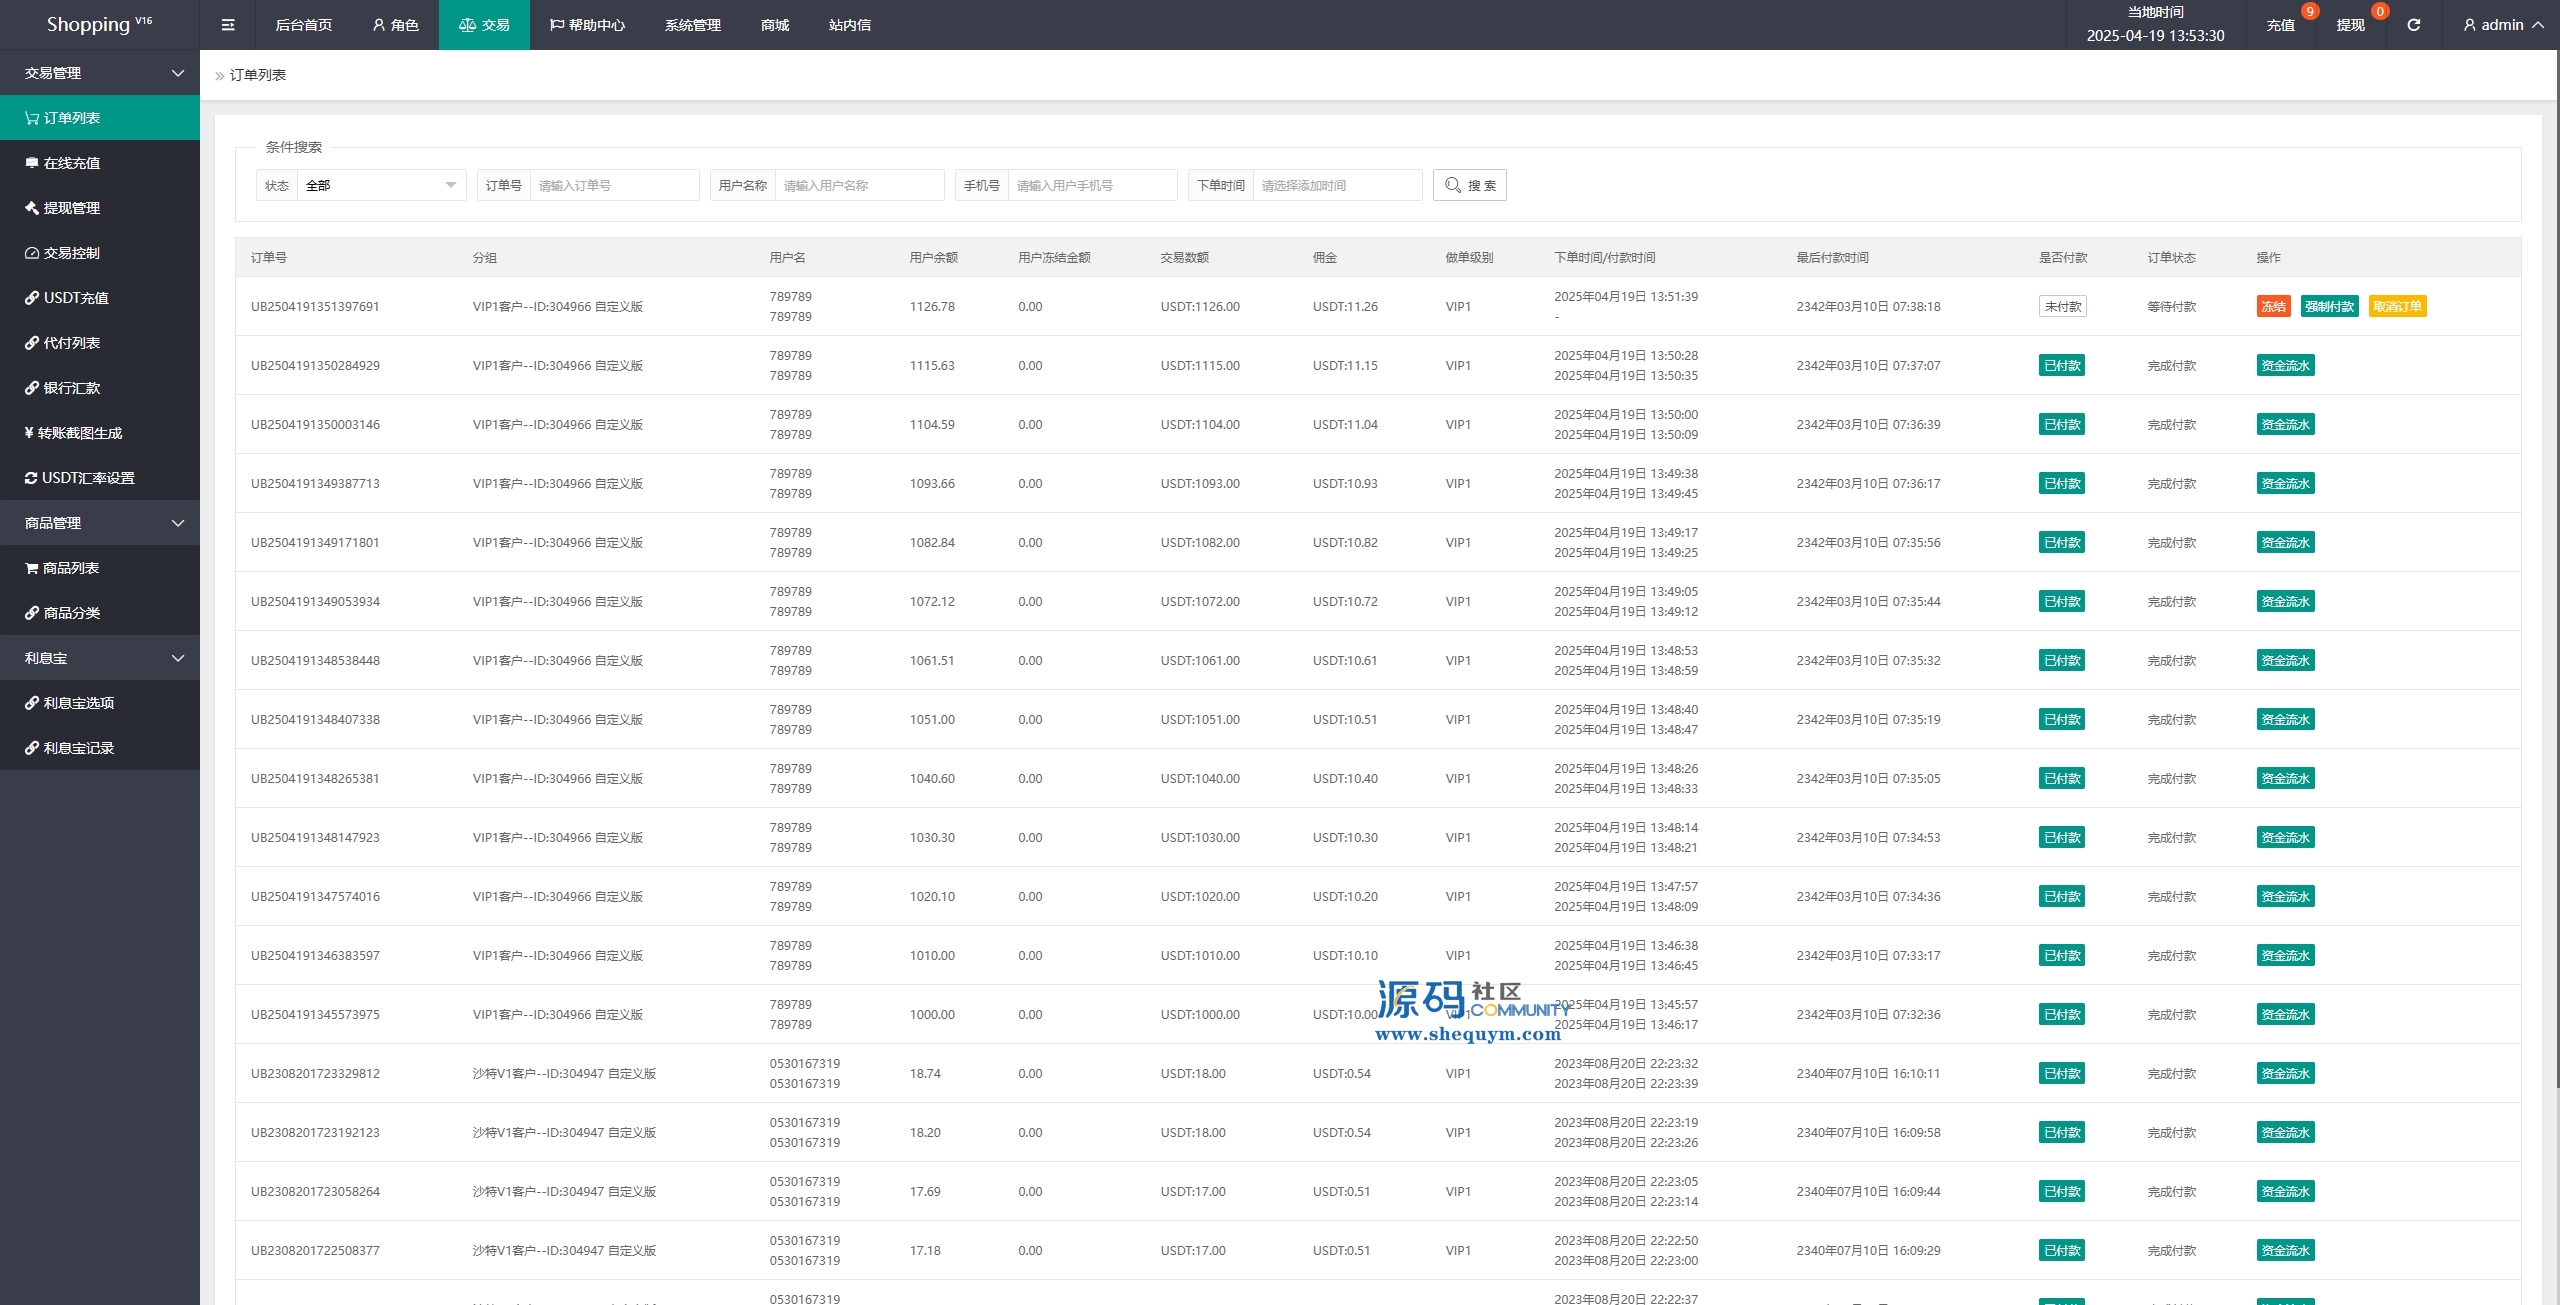
Task: Open 在线充值 in the sidebar
Action: click(x=71, y=163)
